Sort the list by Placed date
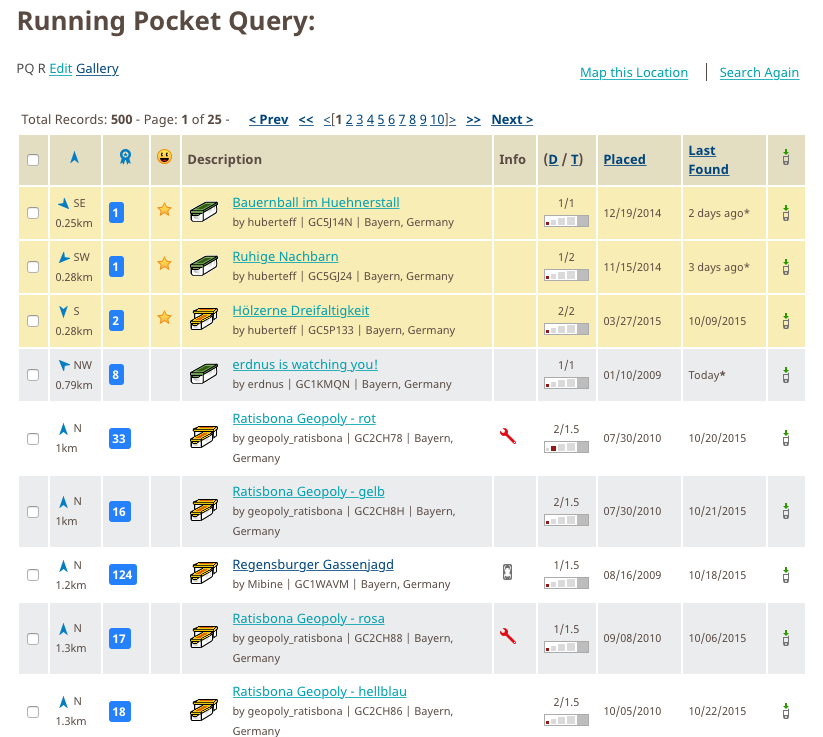Screen dimensions: 823x737 [x=624, y=159]
